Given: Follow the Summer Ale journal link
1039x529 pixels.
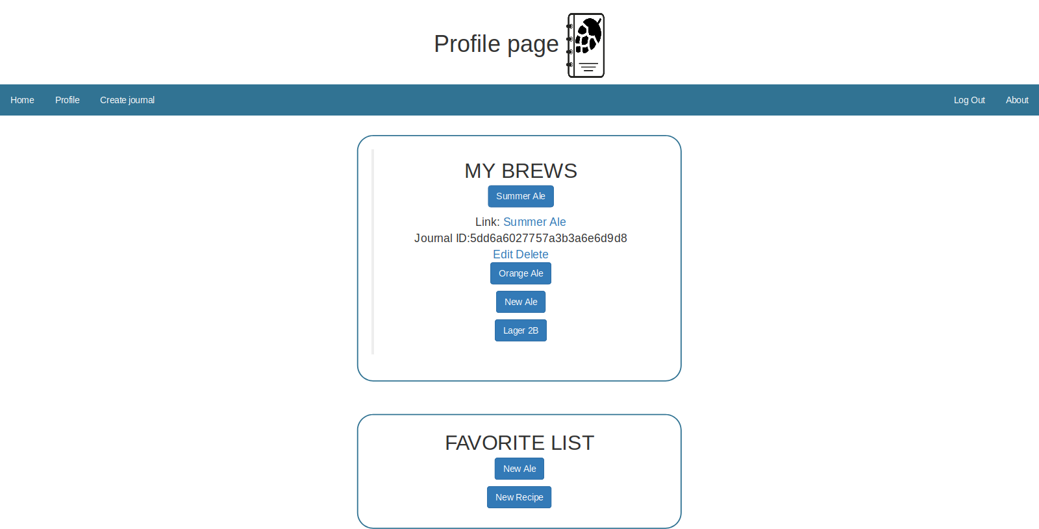Looking at the screenshot, I should coord(534,222).
